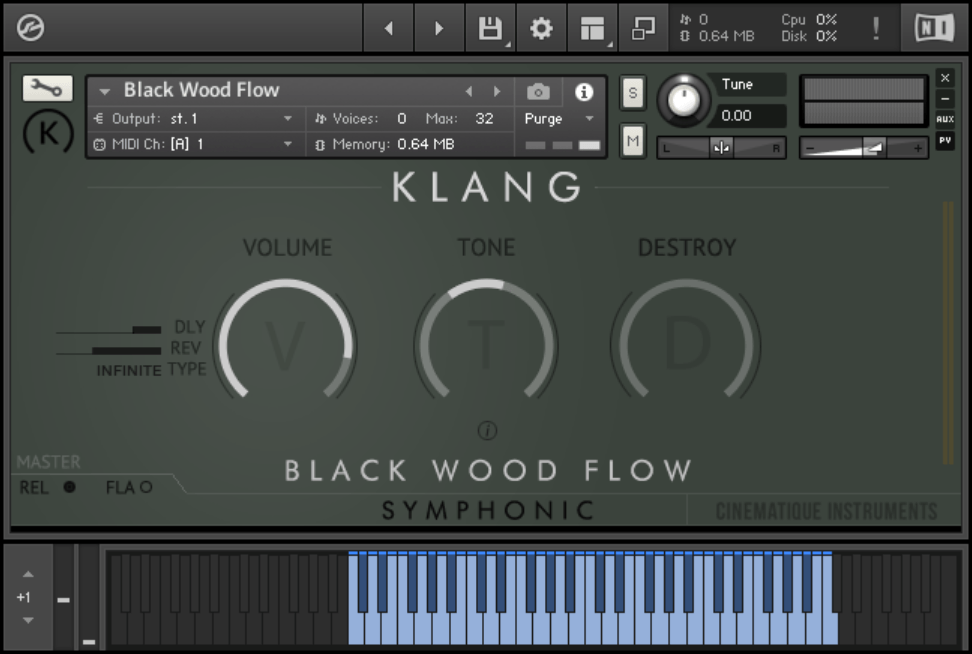The height and width of the screenshot is (654, 972).
Task: Click the Max voices value 32
Action: tap(484, 118)
